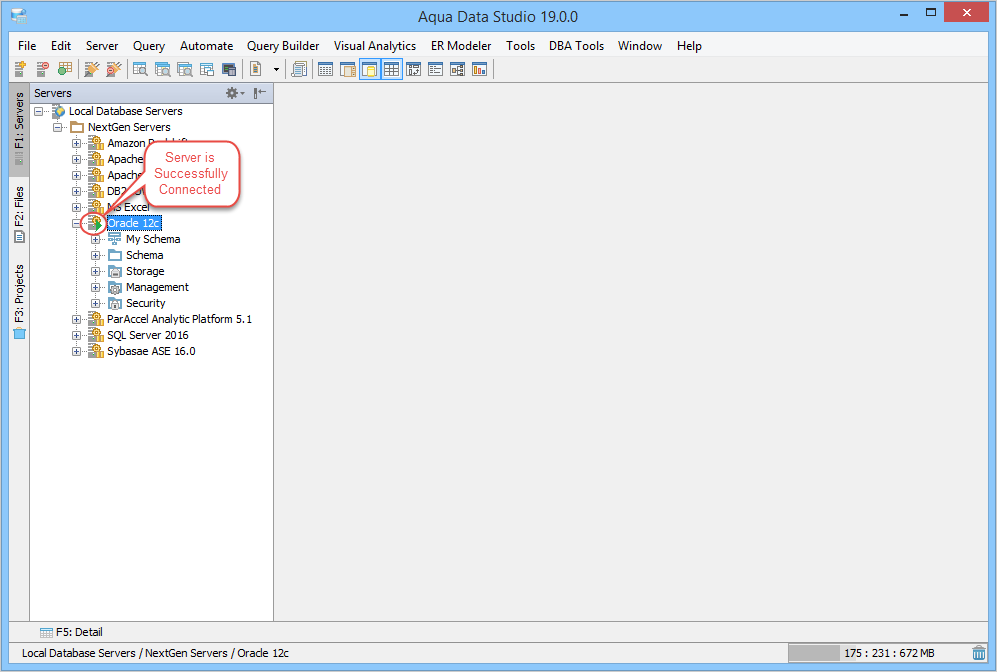Open the F5: Detail bottom tab
The image size is (997, 672).
pyautogui.click(x=71, y=632)
